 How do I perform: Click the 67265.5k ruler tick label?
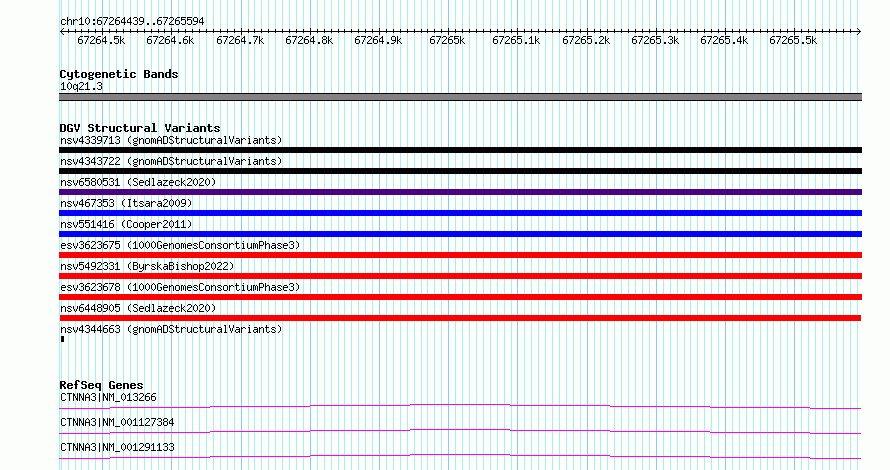click(793, 40)
